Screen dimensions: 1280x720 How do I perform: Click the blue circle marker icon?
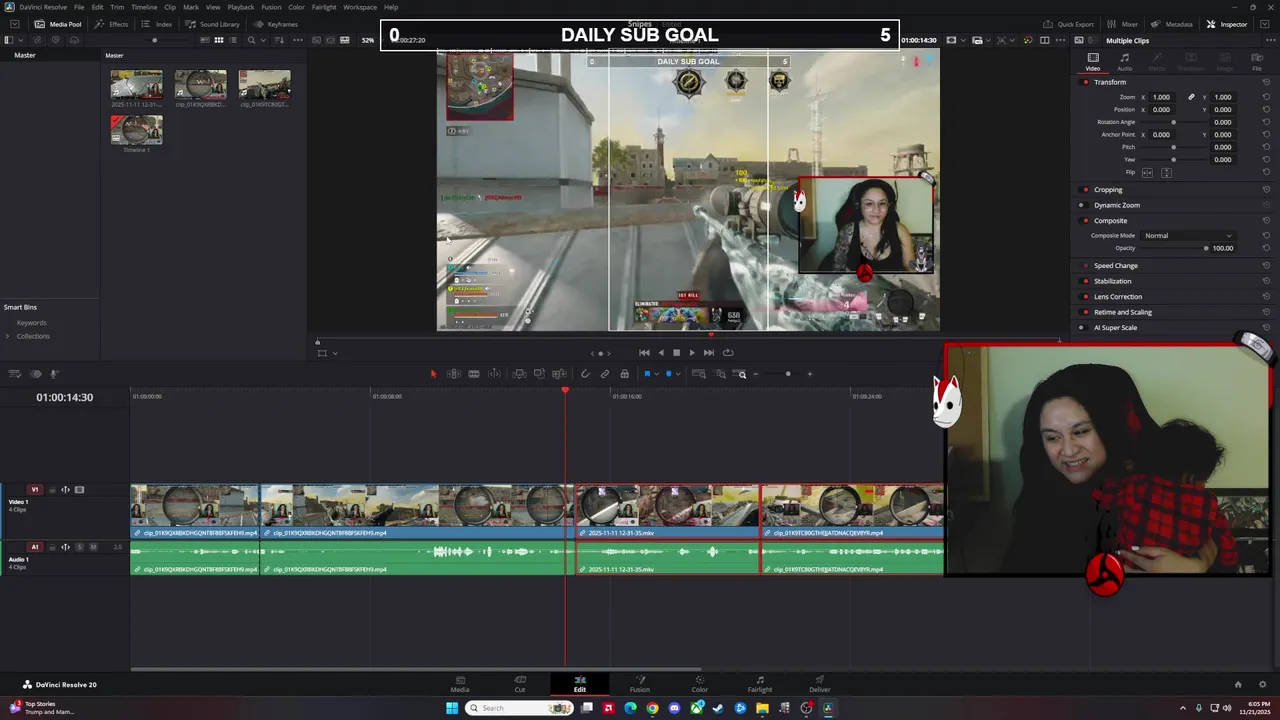pos(668,374)
